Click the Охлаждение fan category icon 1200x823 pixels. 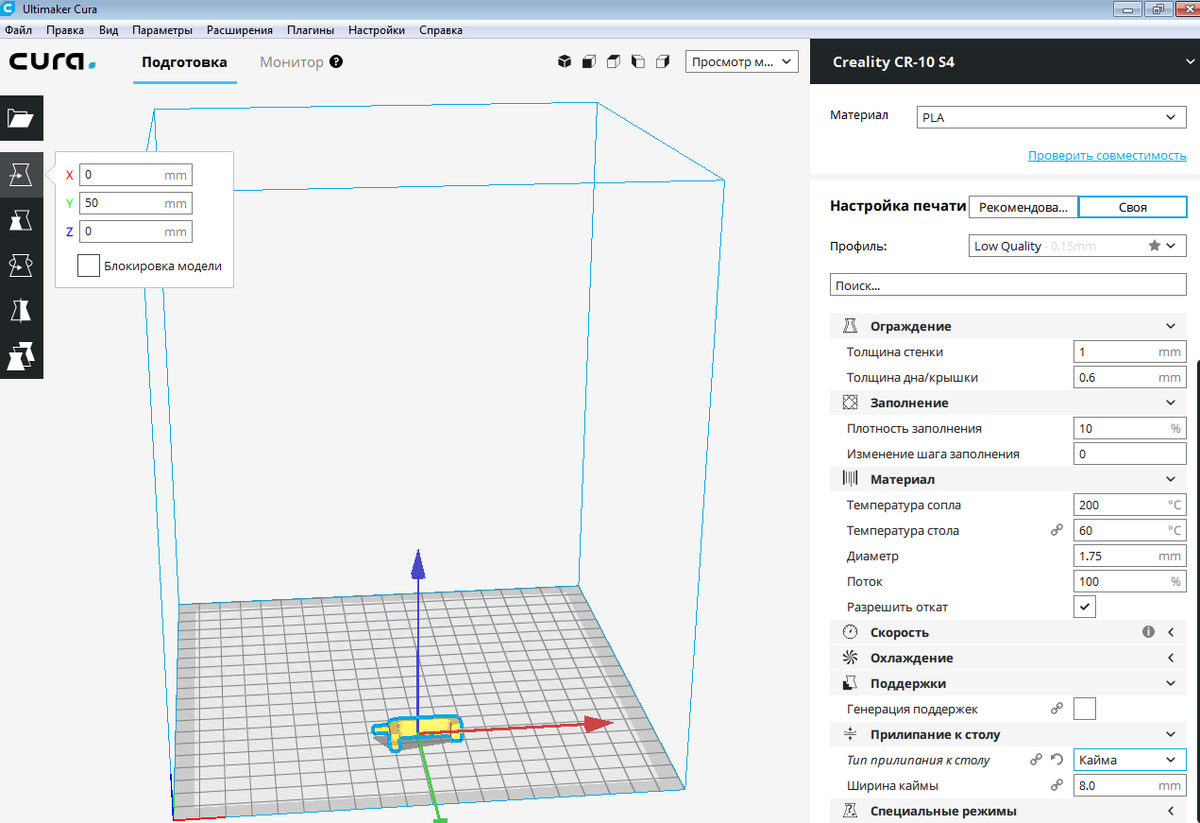850,658
